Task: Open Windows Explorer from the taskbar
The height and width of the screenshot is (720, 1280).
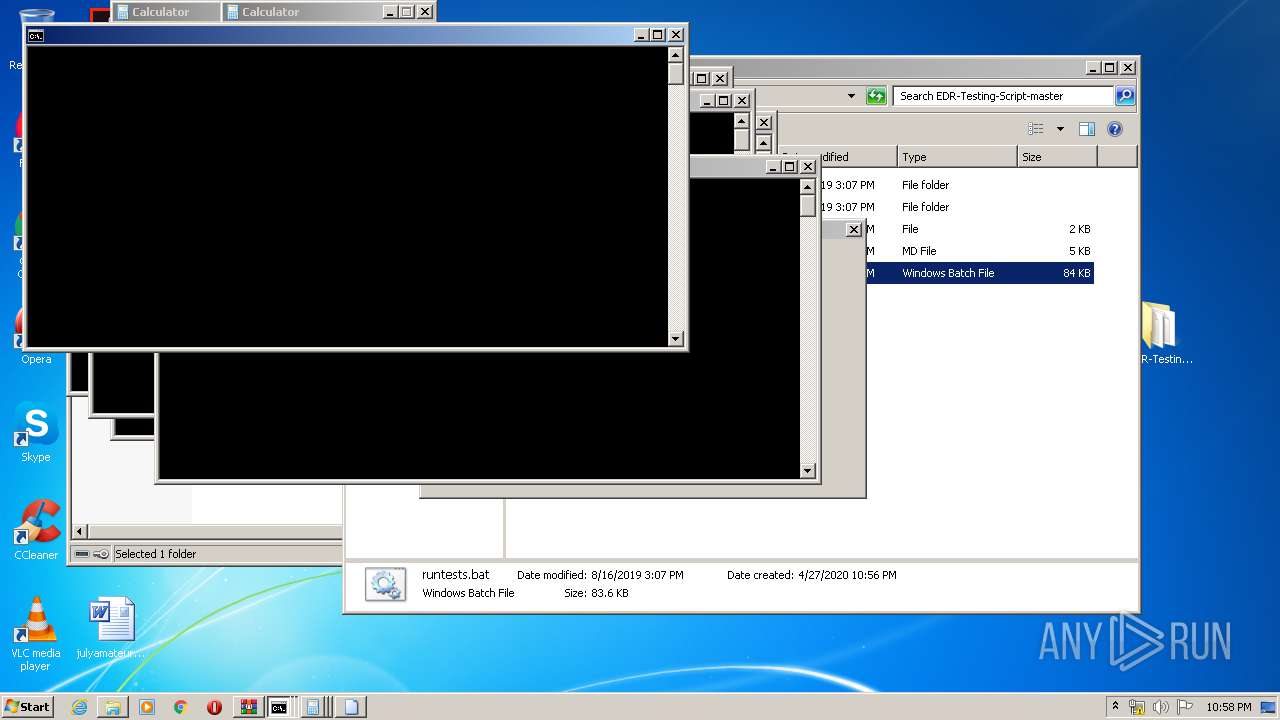Action: tap(113, 707)
